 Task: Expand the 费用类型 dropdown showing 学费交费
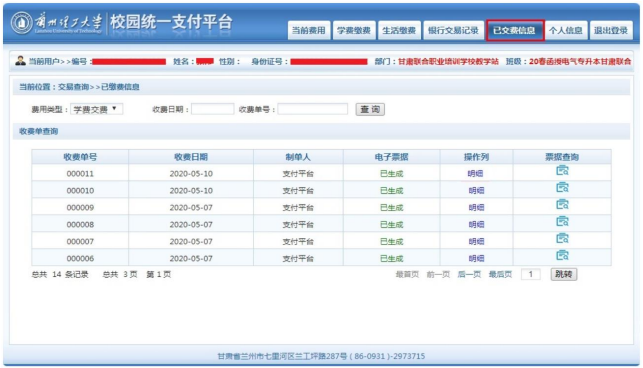(96, 109)
